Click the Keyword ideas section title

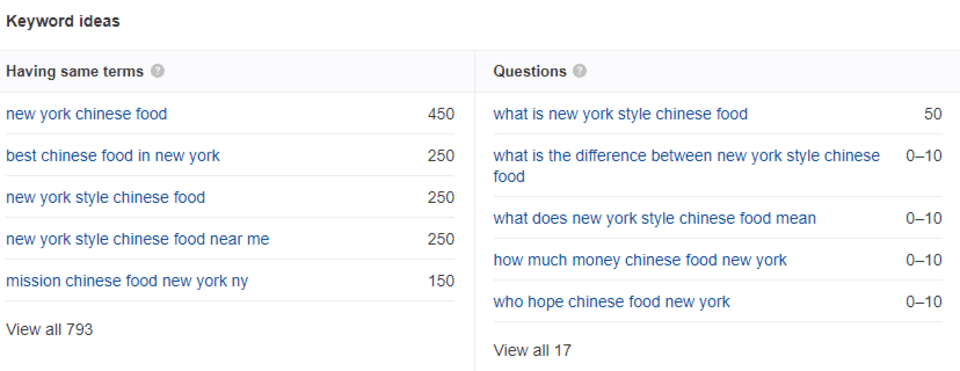pos(62,21)
